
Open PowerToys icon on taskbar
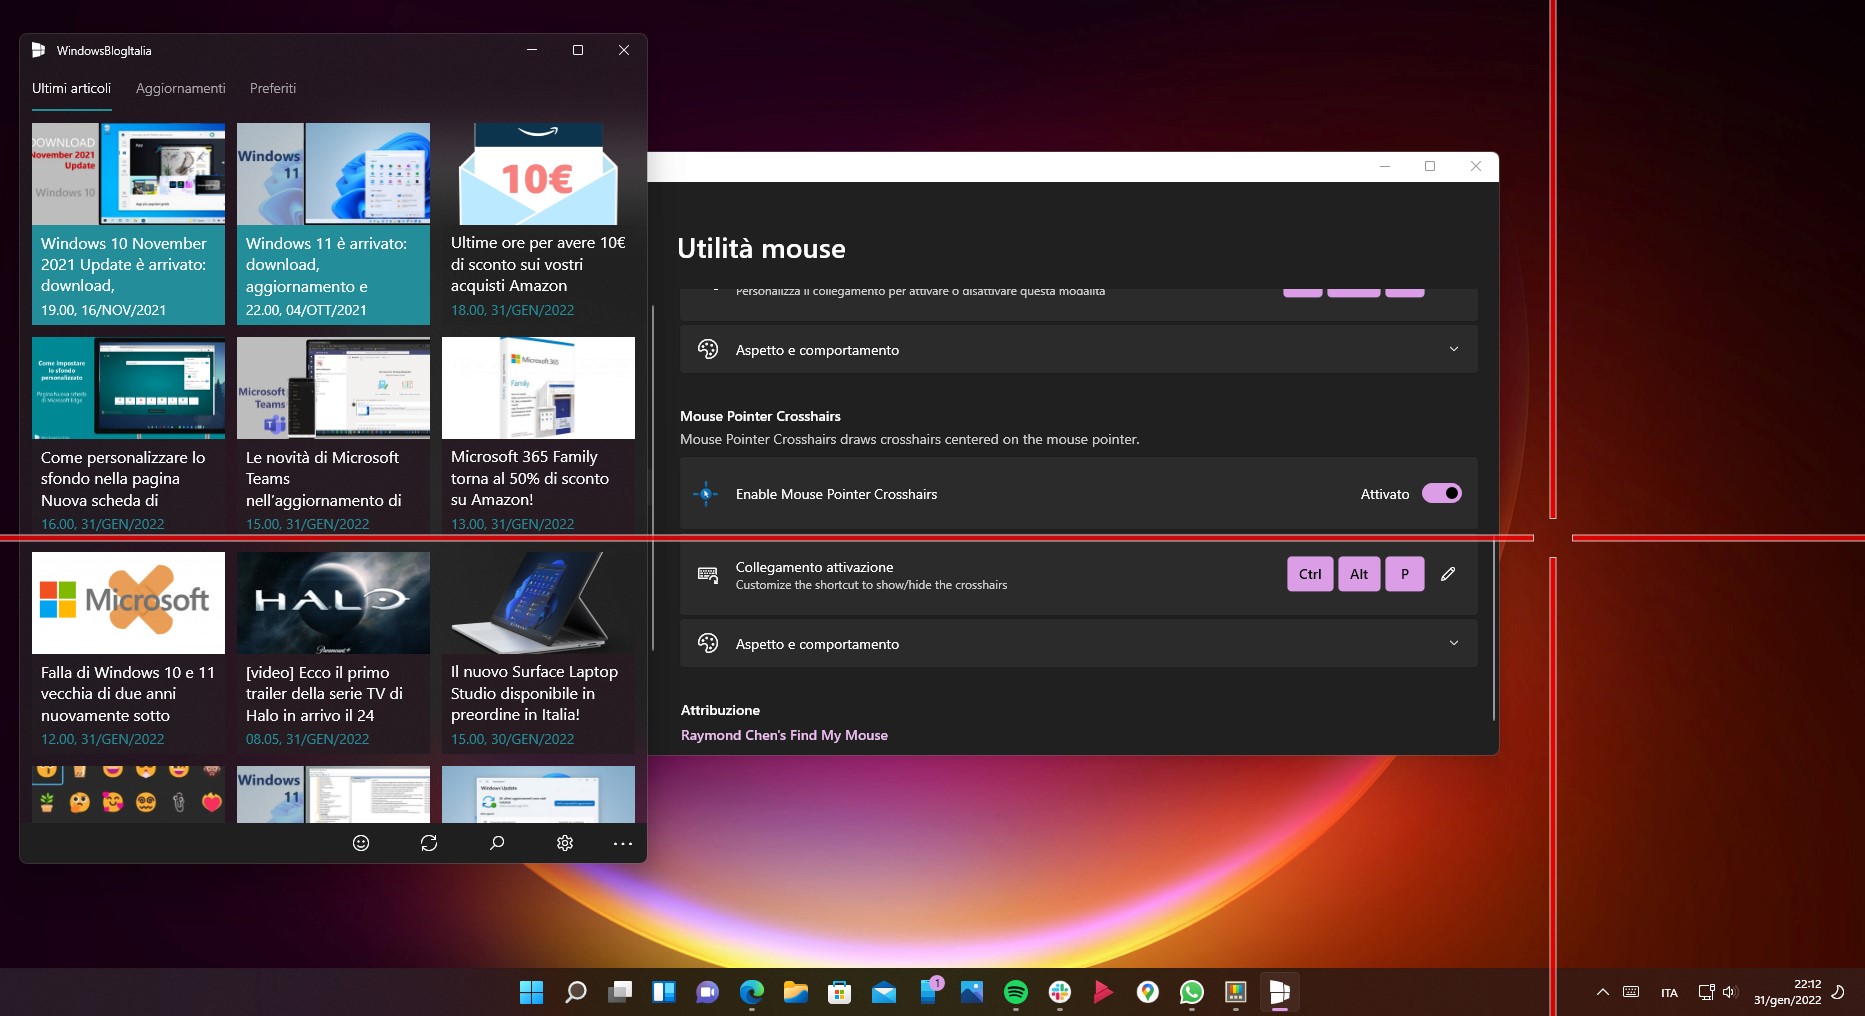coord(1236,992)
